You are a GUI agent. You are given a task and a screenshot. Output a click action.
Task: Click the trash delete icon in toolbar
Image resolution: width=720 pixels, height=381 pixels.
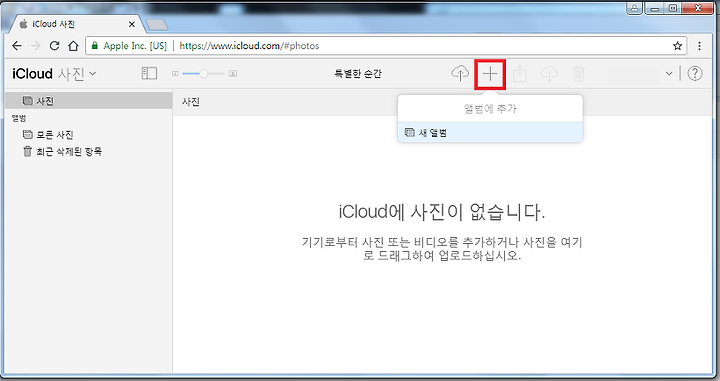click(579, 73)
